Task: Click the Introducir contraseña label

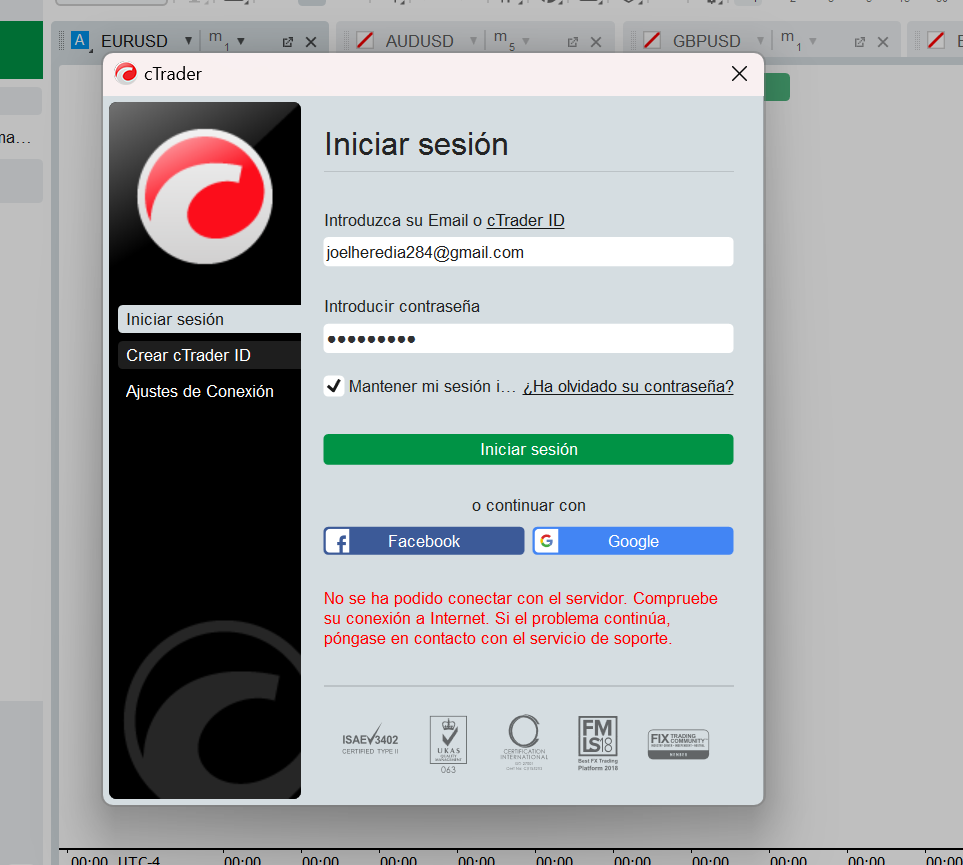Action: [x=402, y=307]
